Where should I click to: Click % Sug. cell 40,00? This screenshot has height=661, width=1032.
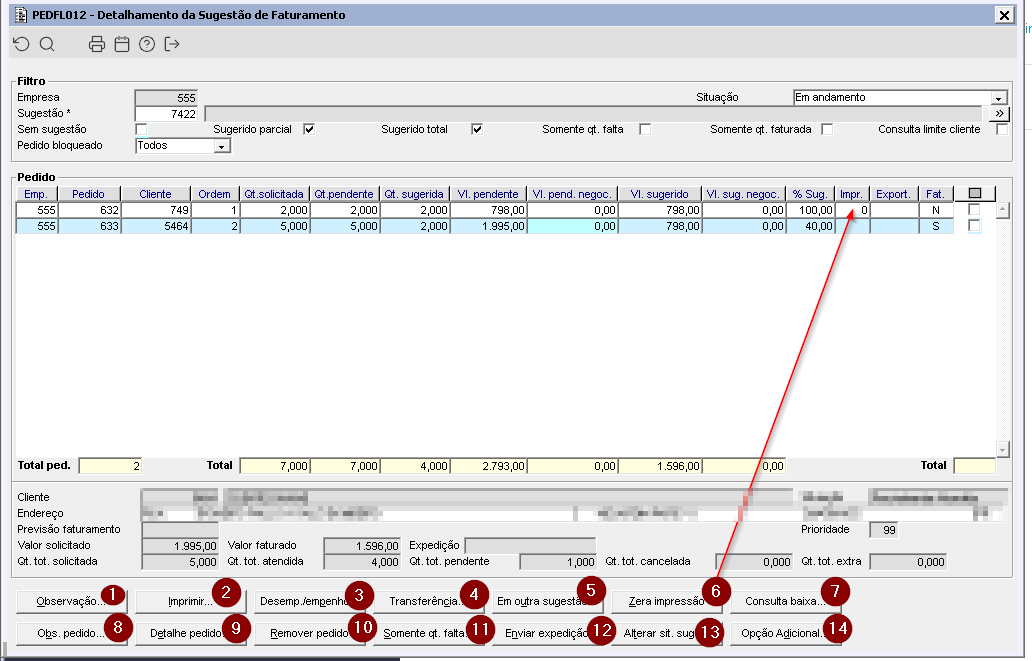point(810,226)
